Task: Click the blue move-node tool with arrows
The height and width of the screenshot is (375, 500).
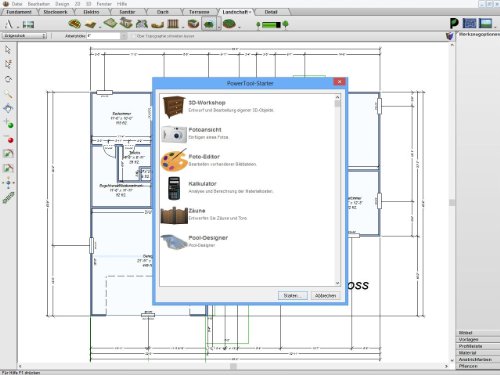Action: (8, 183)
